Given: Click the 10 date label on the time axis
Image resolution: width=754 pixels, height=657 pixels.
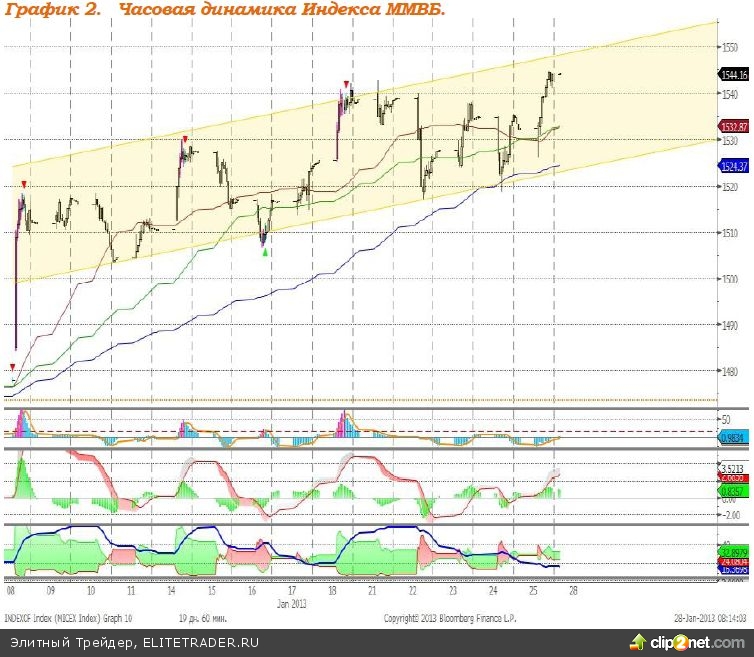Looking at the screenshot, I should click(x=91, y=591).
